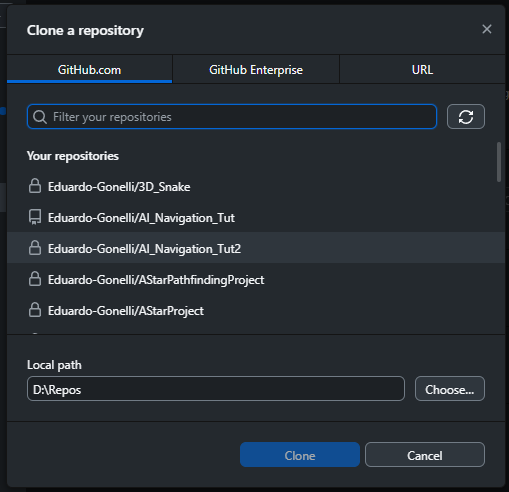The image size is (509, 492).
Task: Open the URL tab
Action: pos(422,70)
